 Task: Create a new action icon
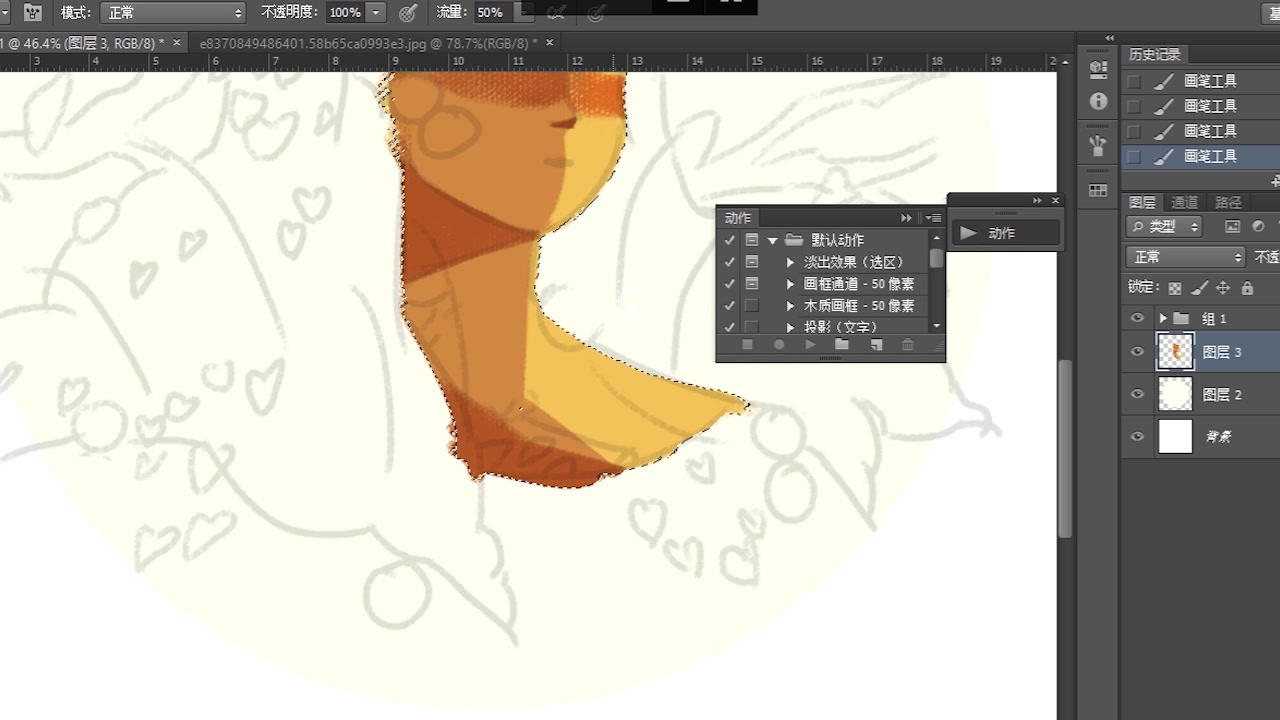pos(876,345)
